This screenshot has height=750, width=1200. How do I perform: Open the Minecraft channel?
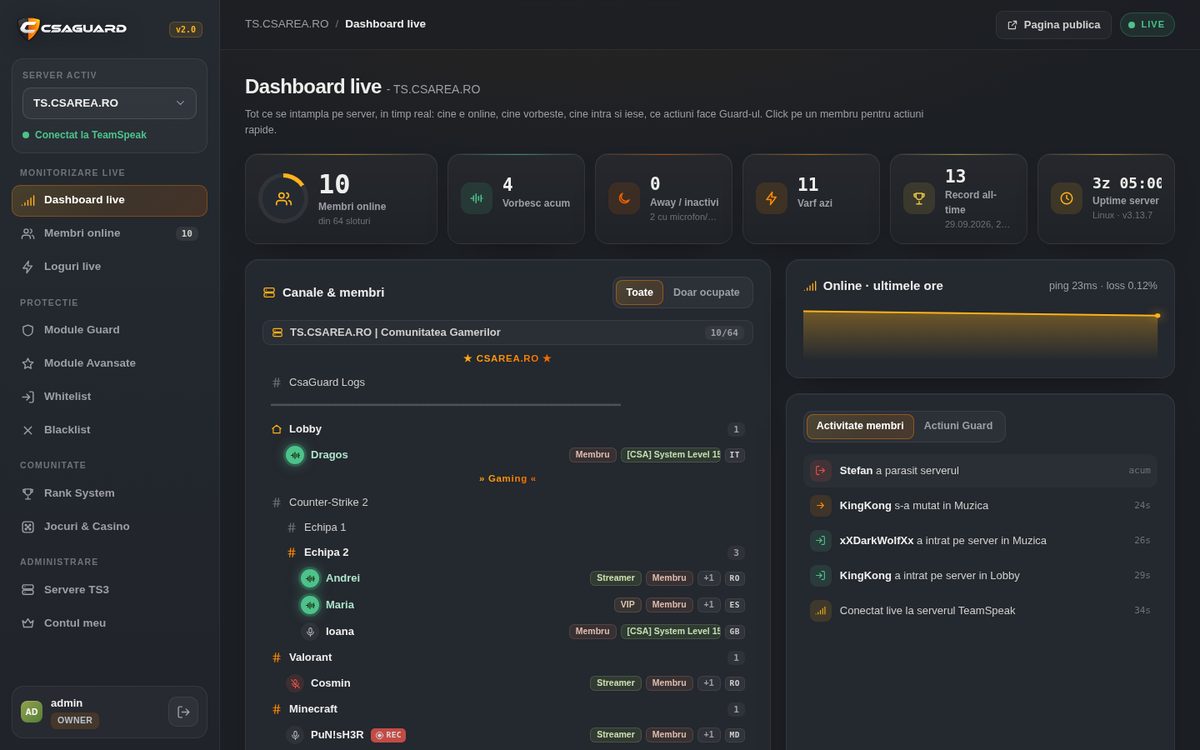tap(508, 710)
